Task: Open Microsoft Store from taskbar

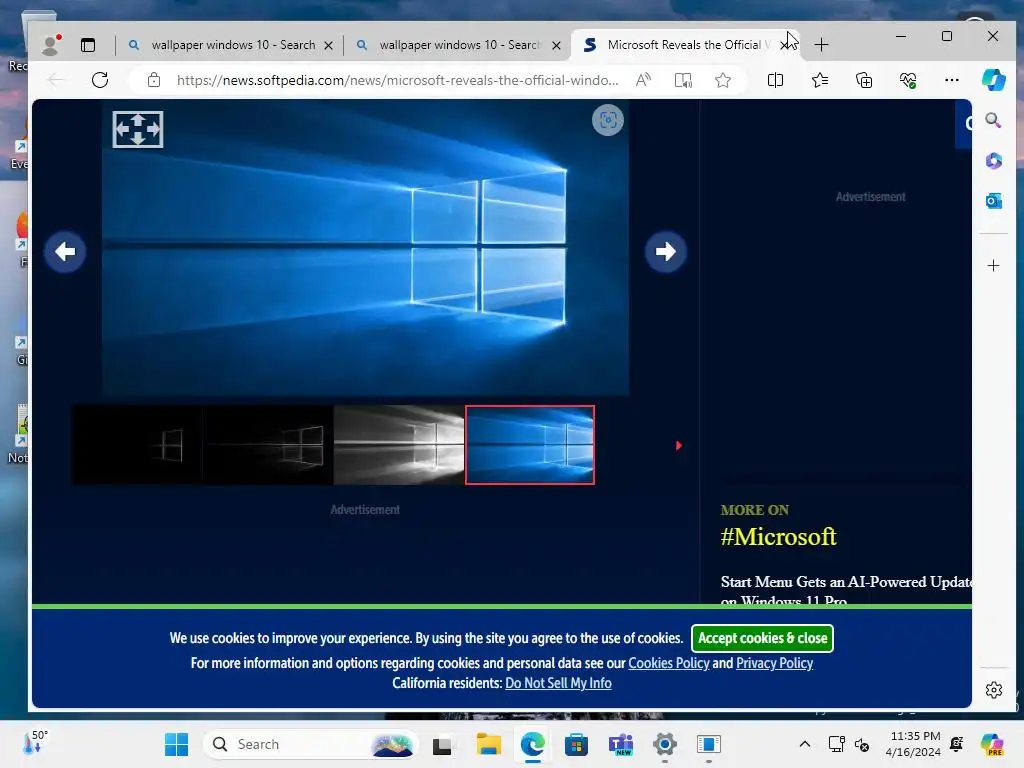Action: tap(576, 744)
